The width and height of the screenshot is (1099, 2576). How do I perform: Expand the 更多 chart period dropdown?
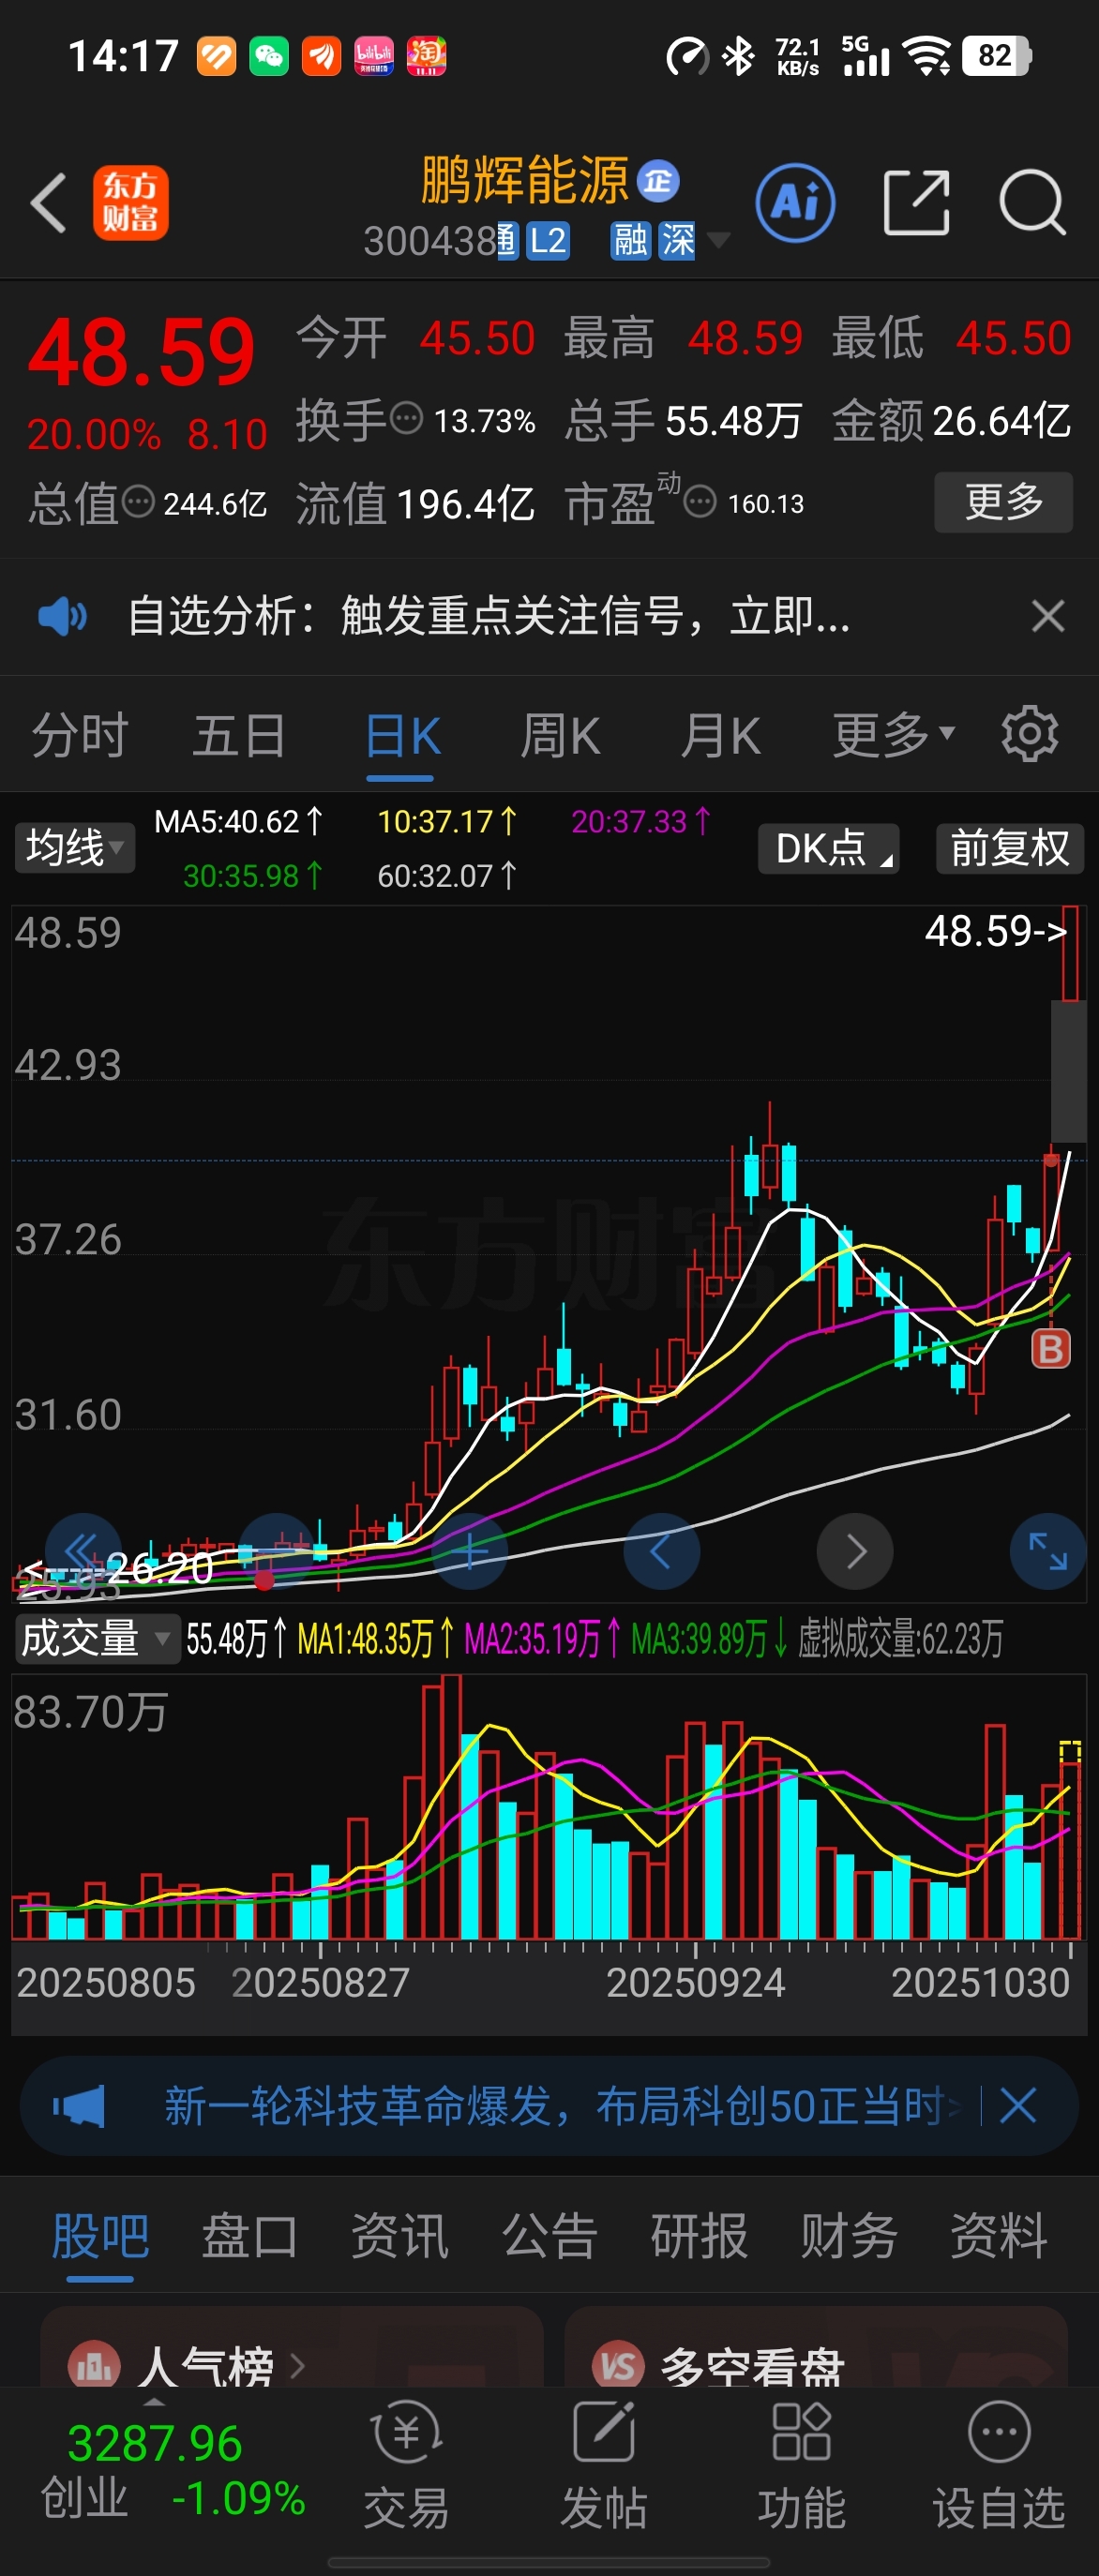point(893,736)
